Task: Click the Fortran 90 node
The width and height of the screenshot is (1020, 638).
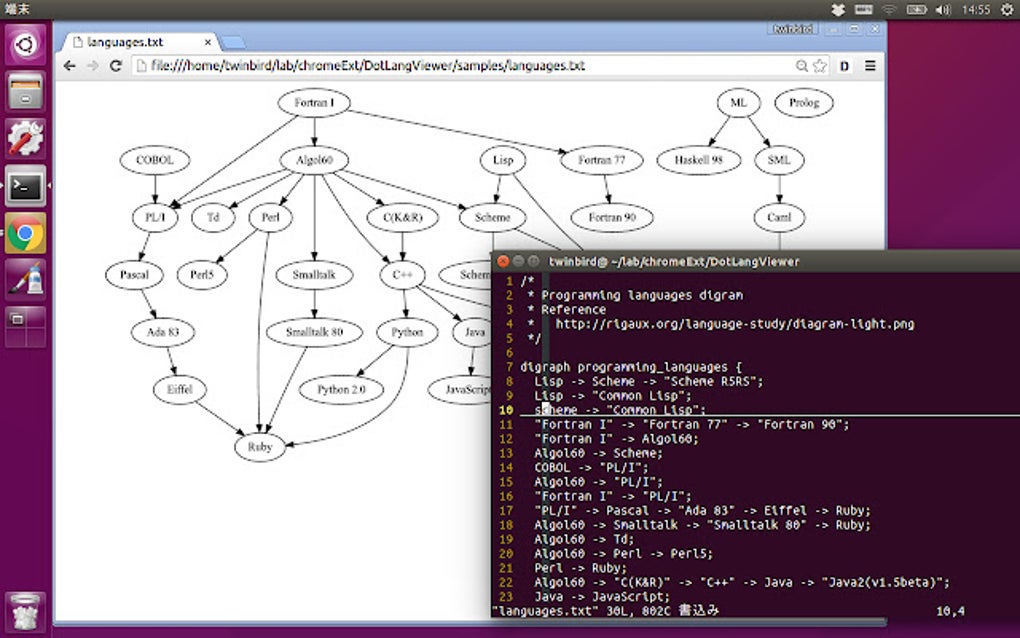Action: 611,217
